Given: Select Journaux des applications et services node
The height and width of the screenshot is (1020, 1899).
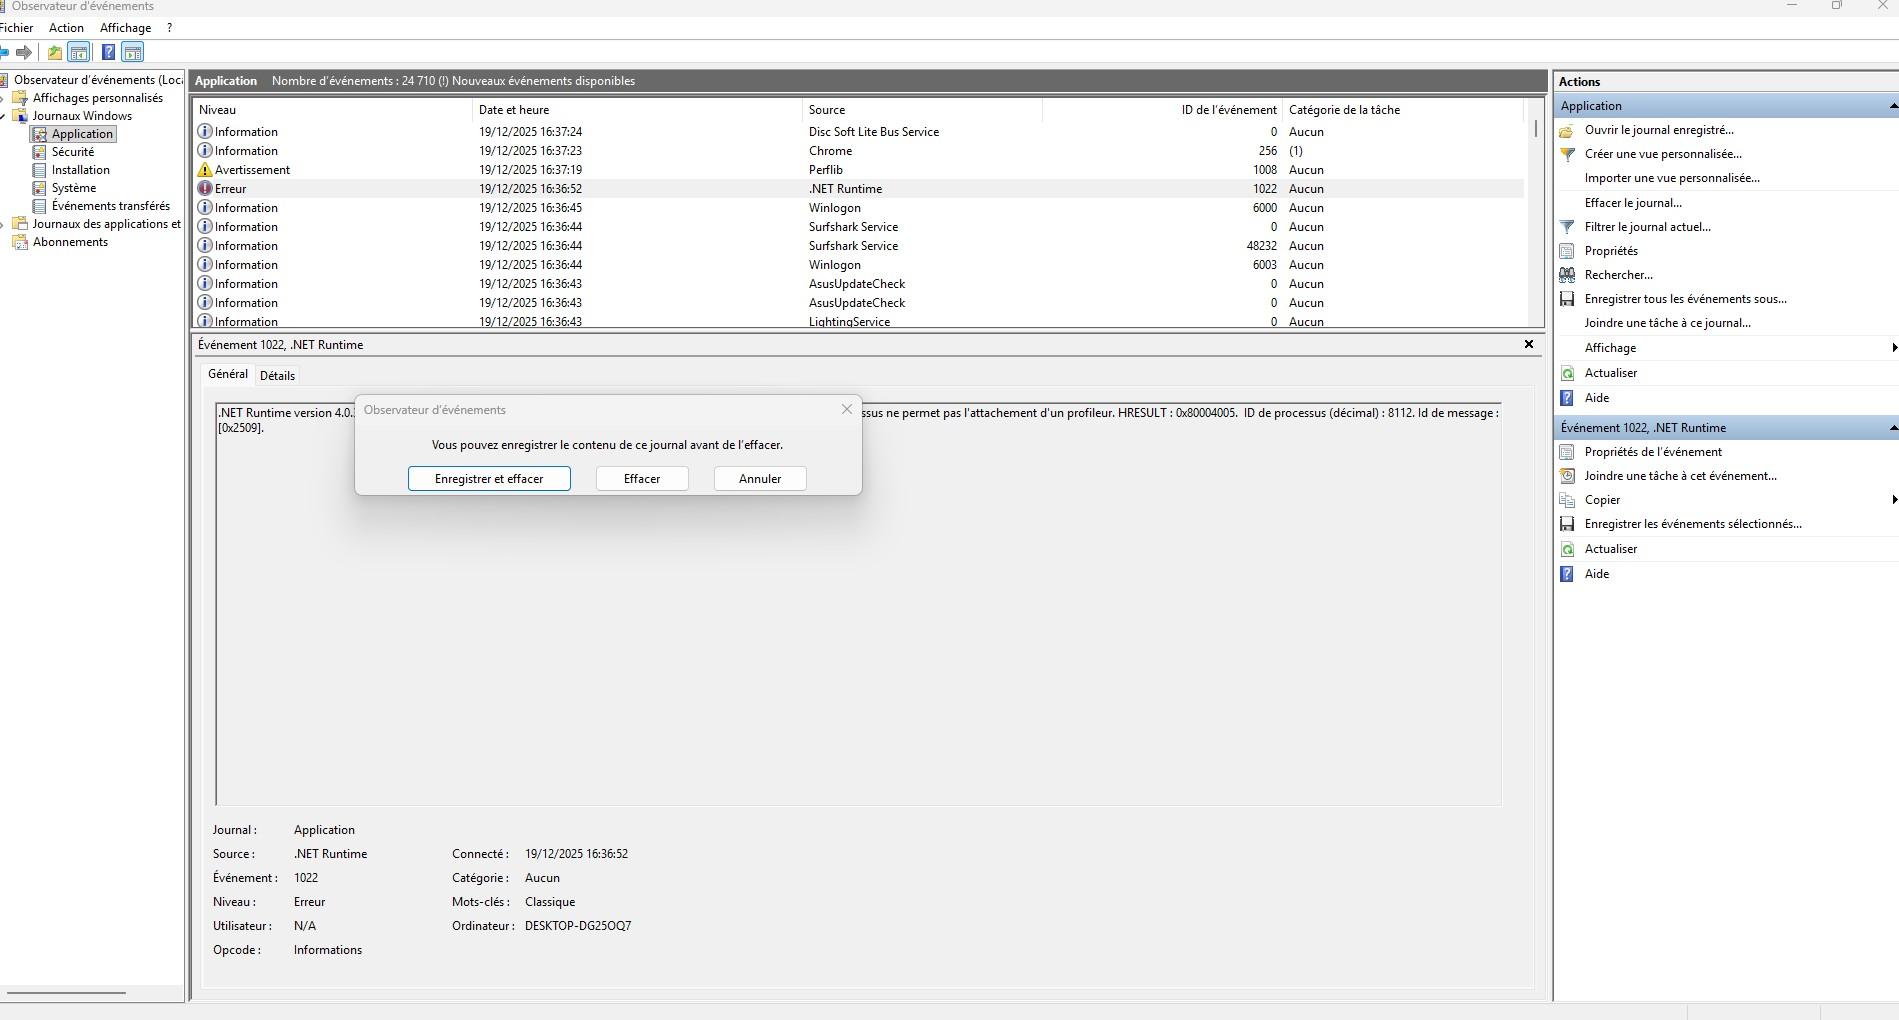Looking at the screenshot, I should (x=107, y=224).
